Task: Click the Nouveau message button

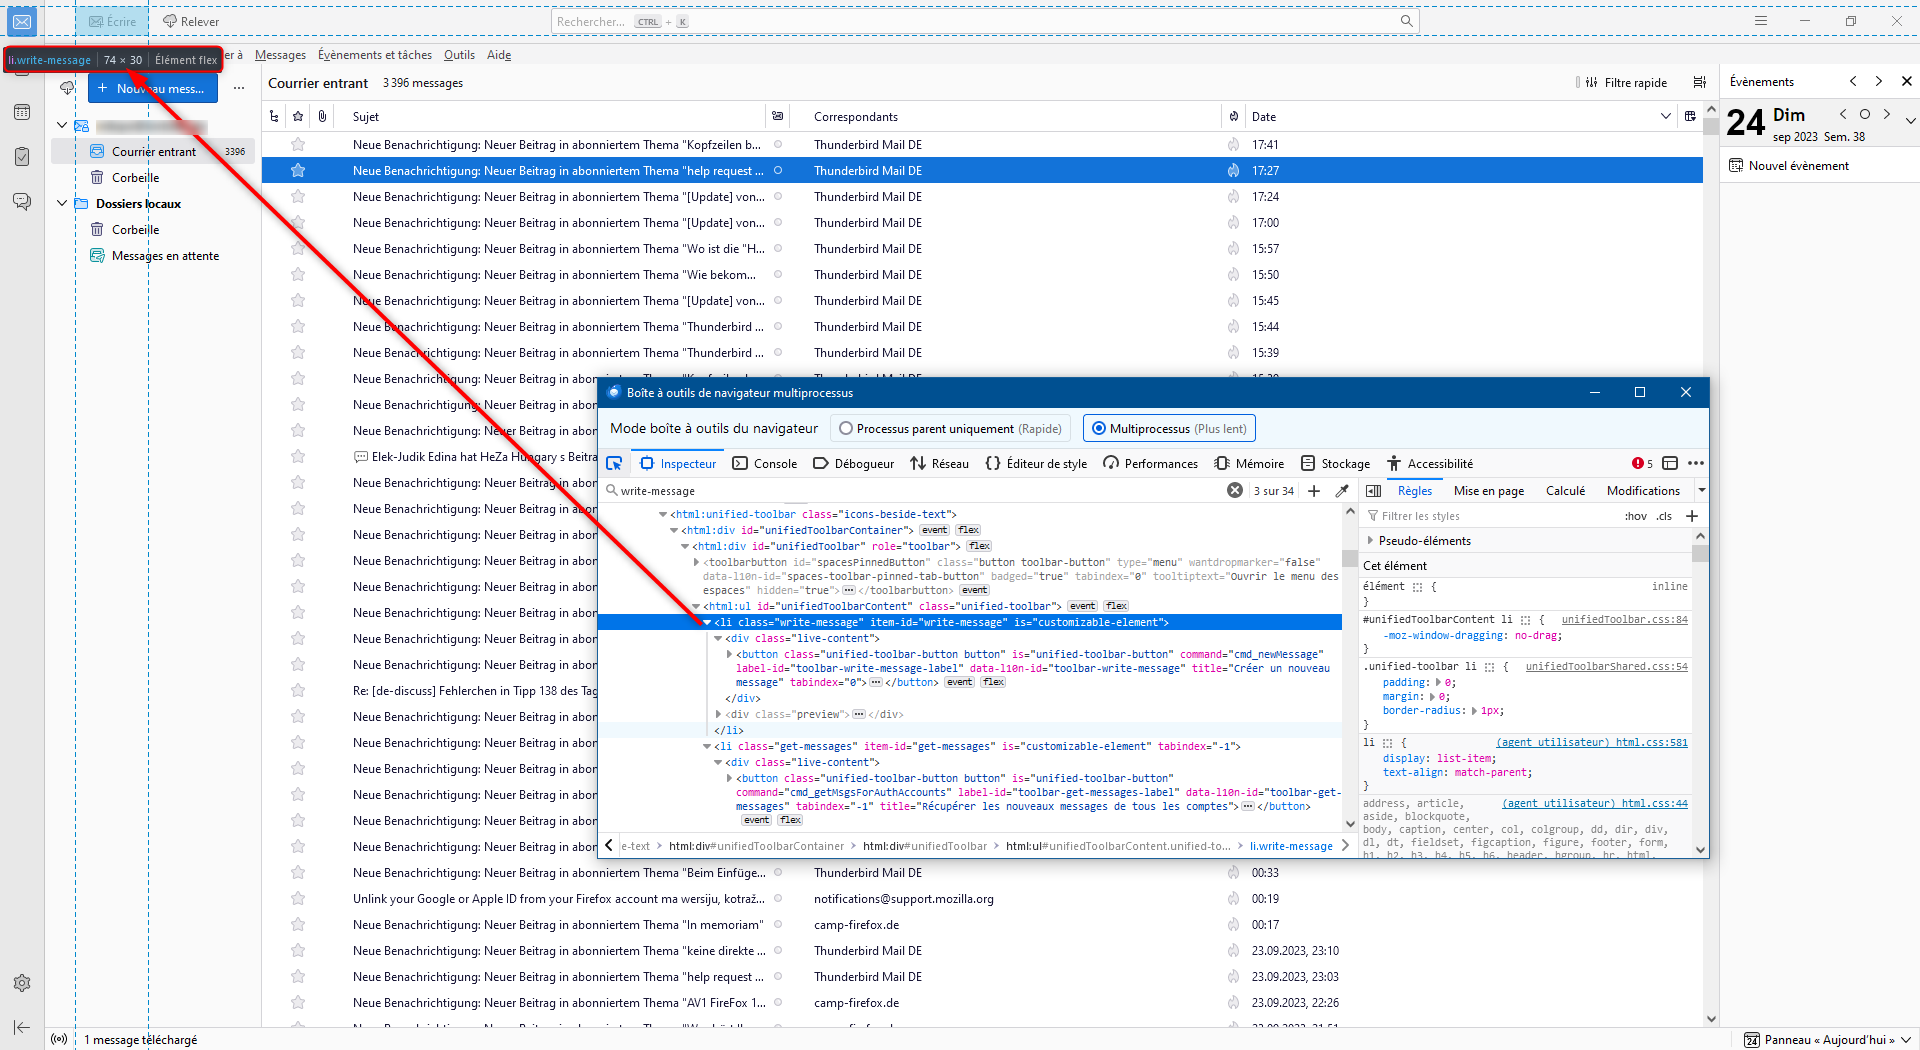Action: click(152, 88)
